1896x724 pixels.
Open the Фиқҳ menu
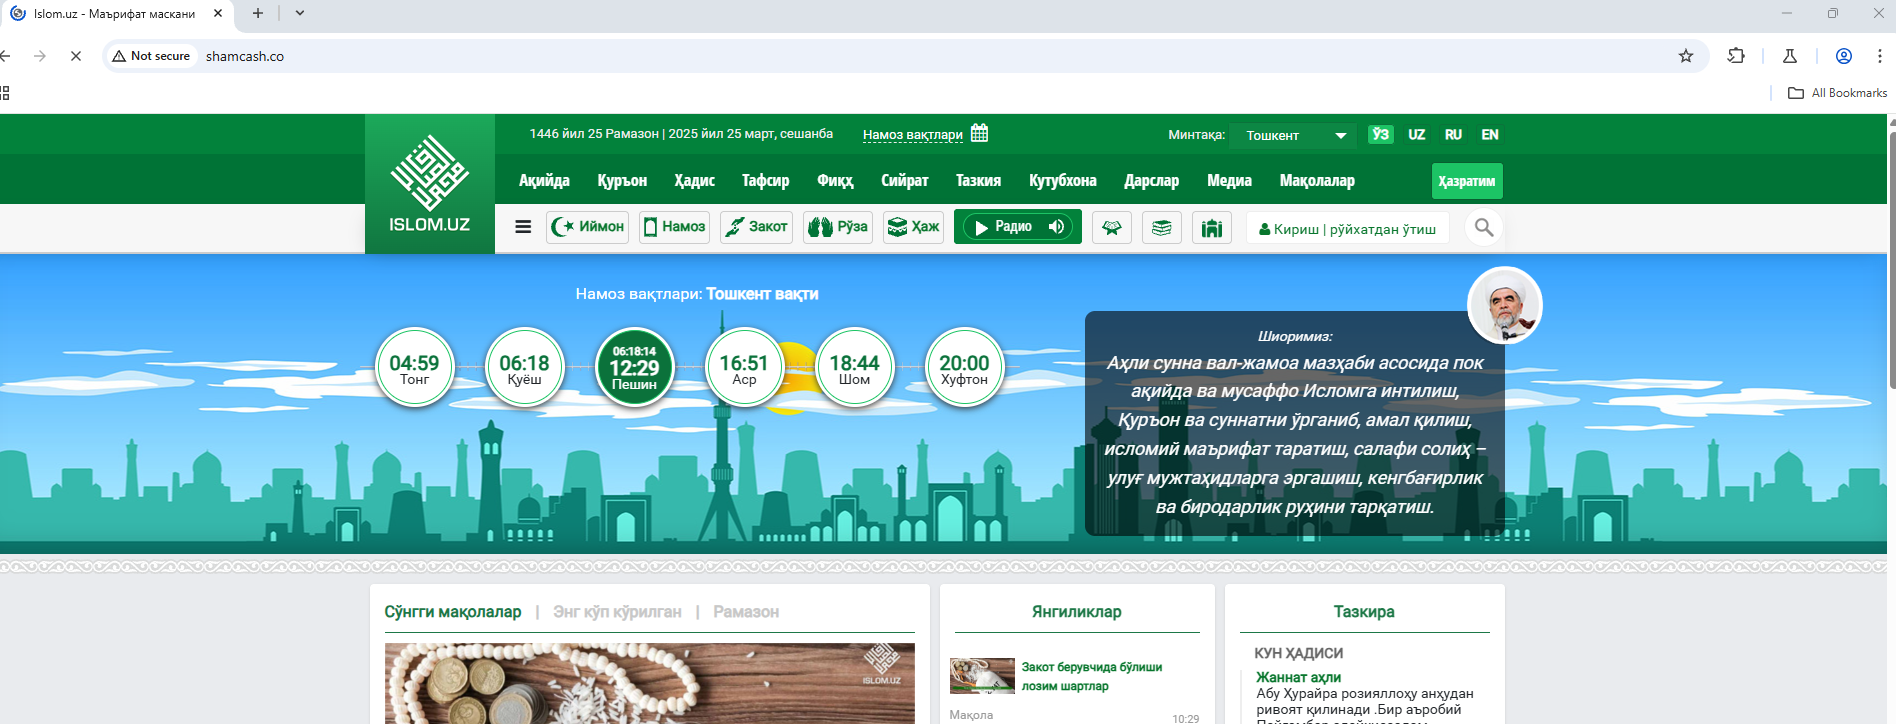click(x=835, y=181)
